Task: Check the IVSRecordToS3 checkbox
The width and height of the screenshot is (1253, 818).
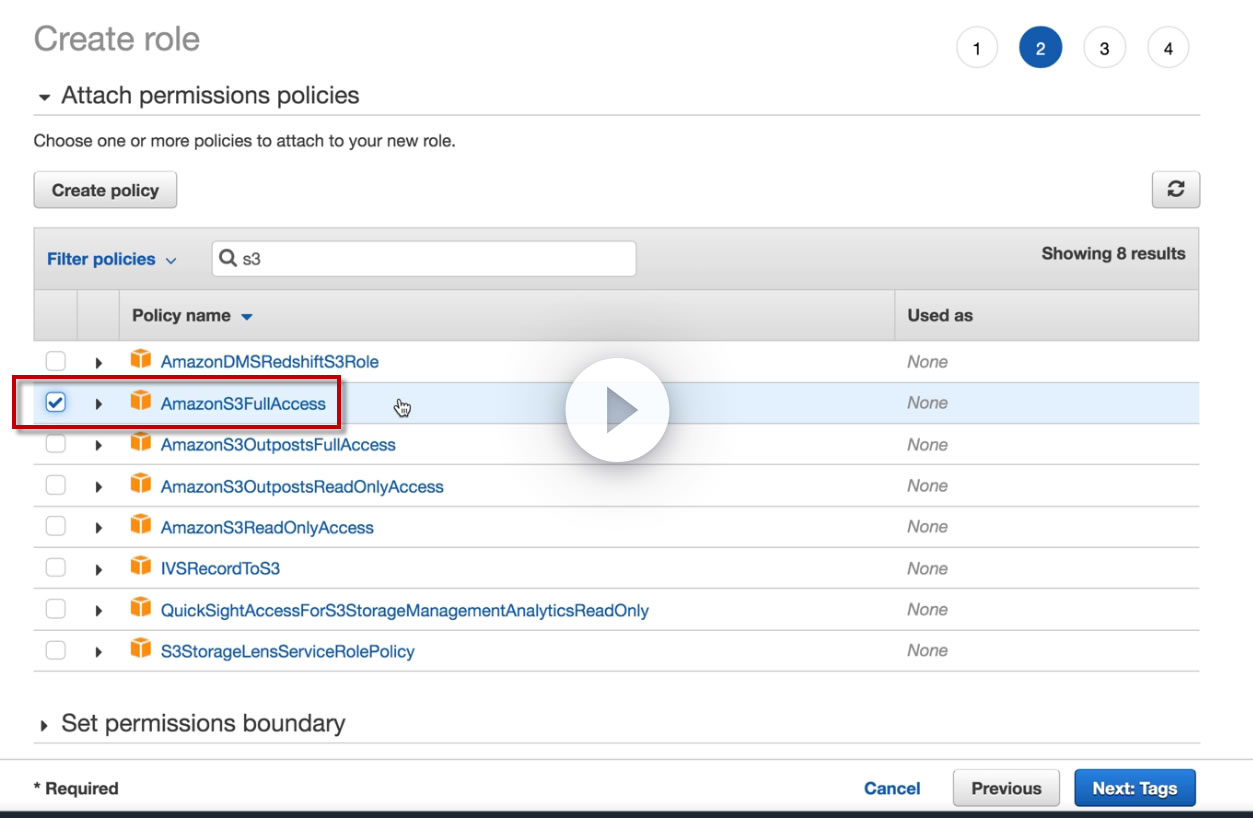Action: (x=56, y=568)
